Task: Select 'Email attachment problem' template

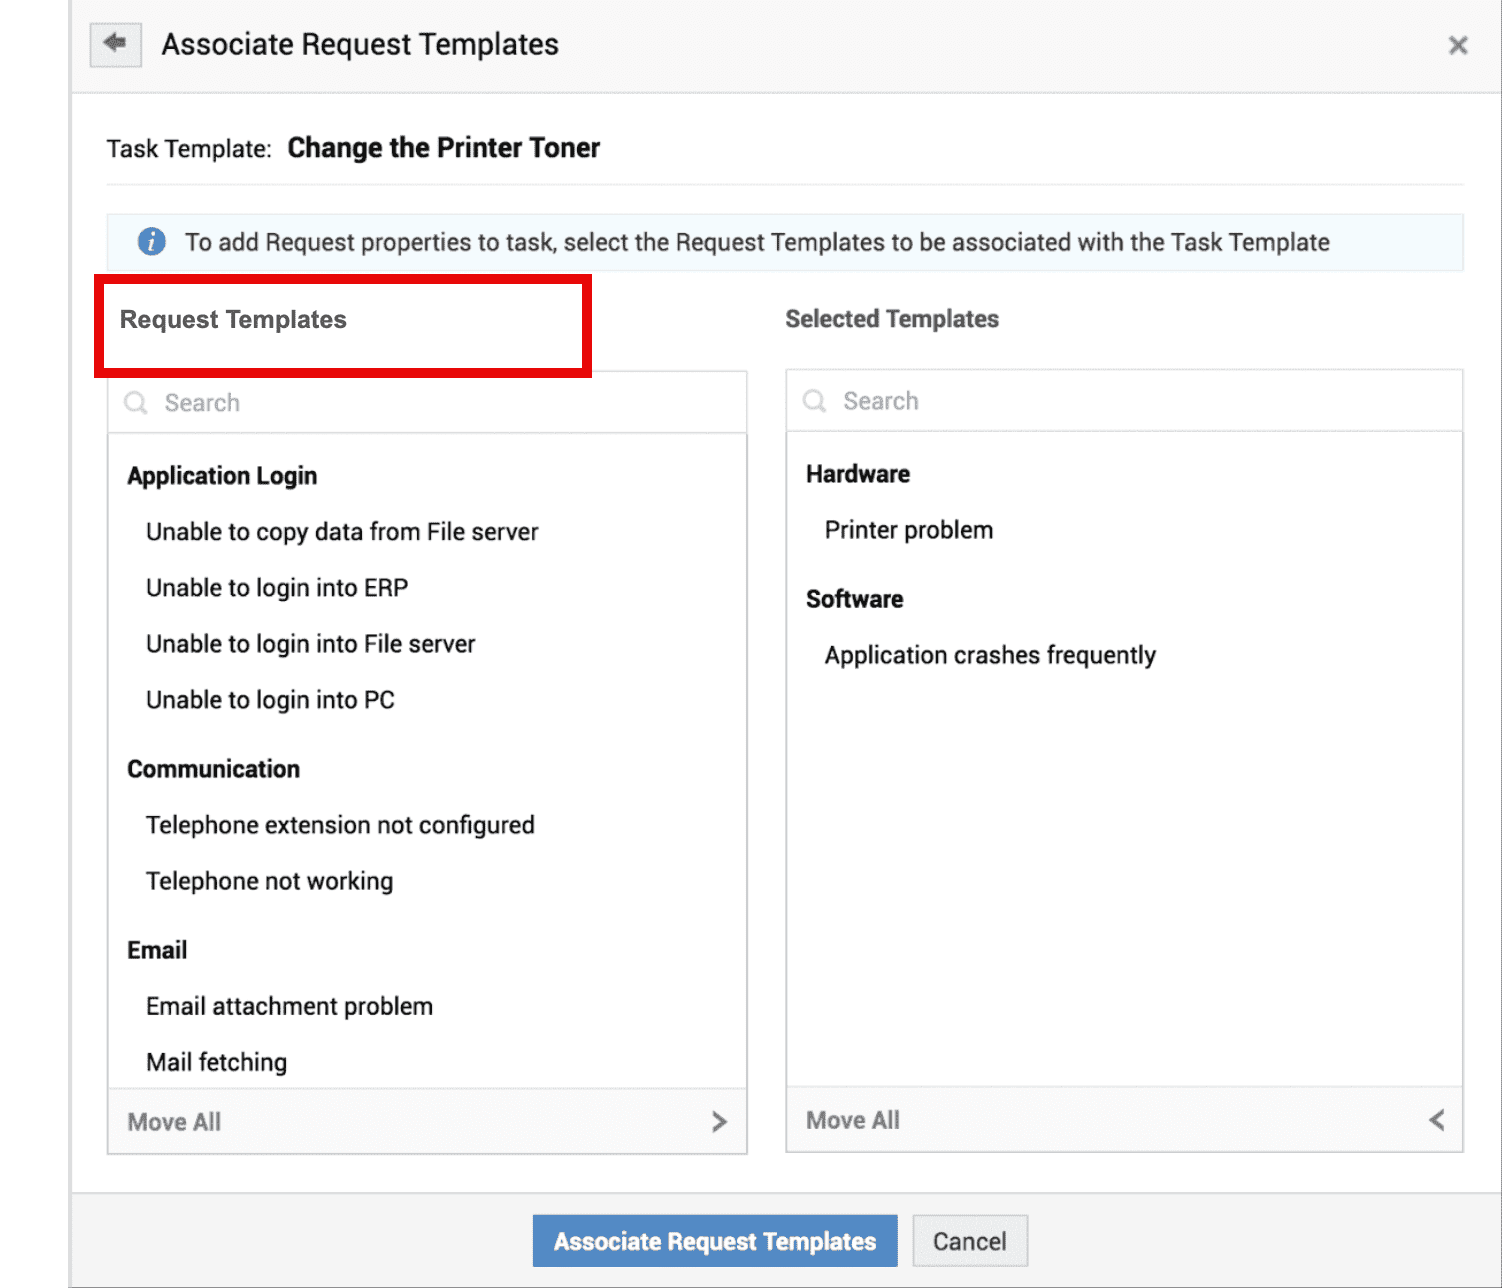Action: click(x=289, y=1006)
